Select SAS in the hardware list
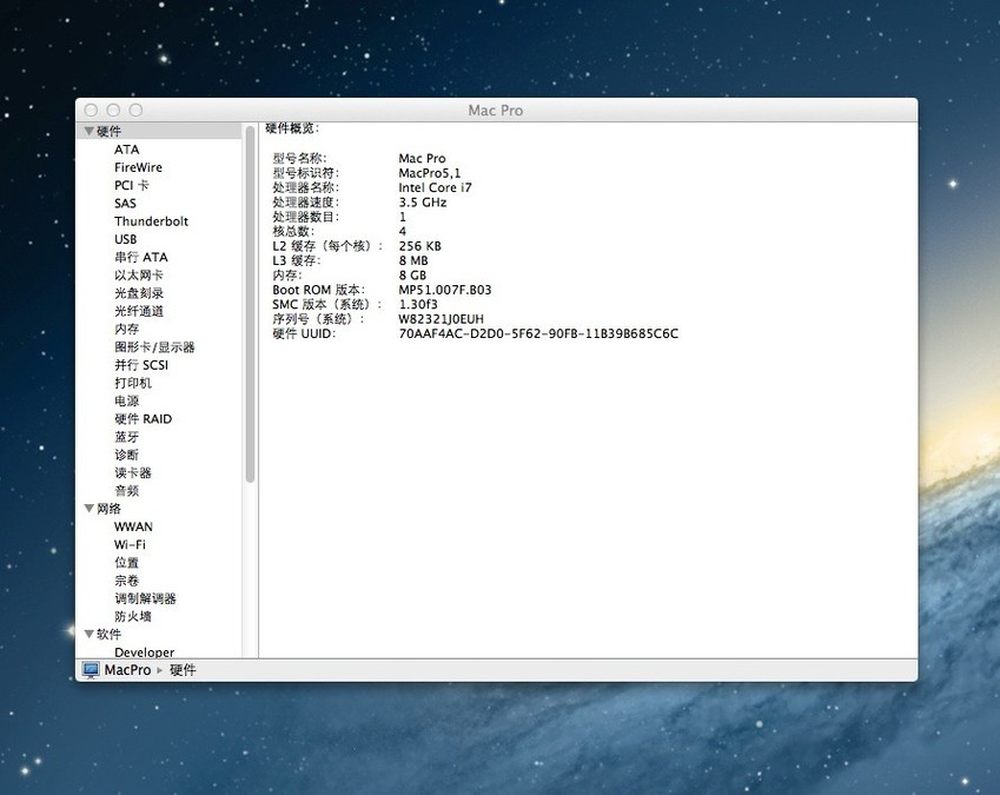The height and width of the screenshot is (795, 1000). pos(125,203)
